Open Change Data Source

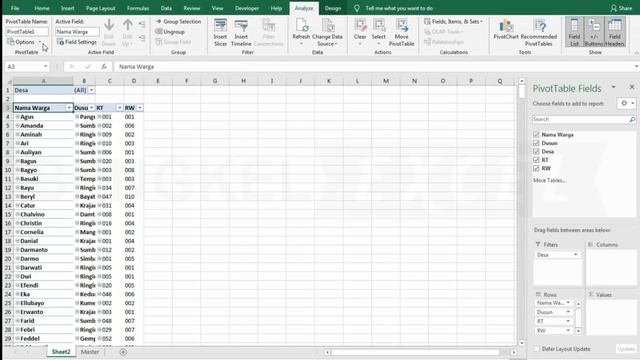[x=327, y=32]
